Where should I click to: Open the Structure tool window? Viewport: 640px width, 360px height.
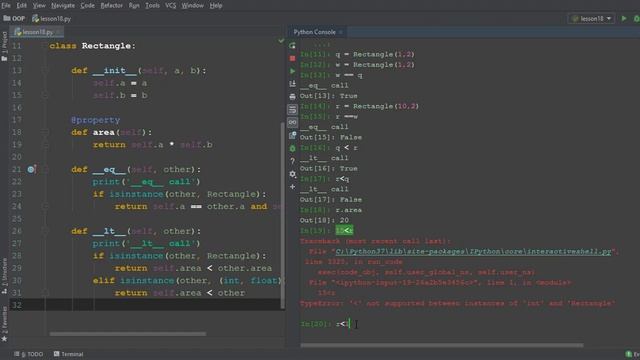4,276
